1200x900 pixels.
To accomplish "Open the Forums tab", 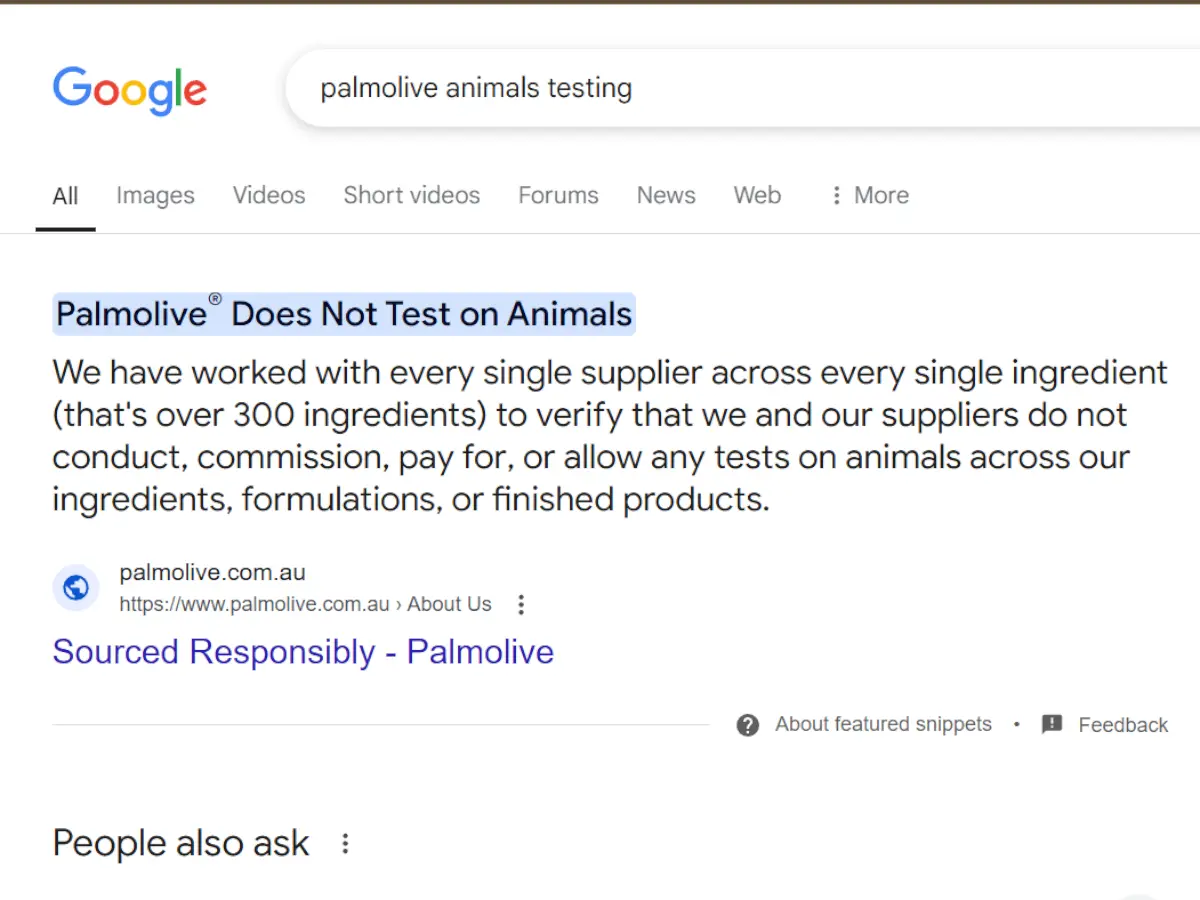I will [558, 195].
